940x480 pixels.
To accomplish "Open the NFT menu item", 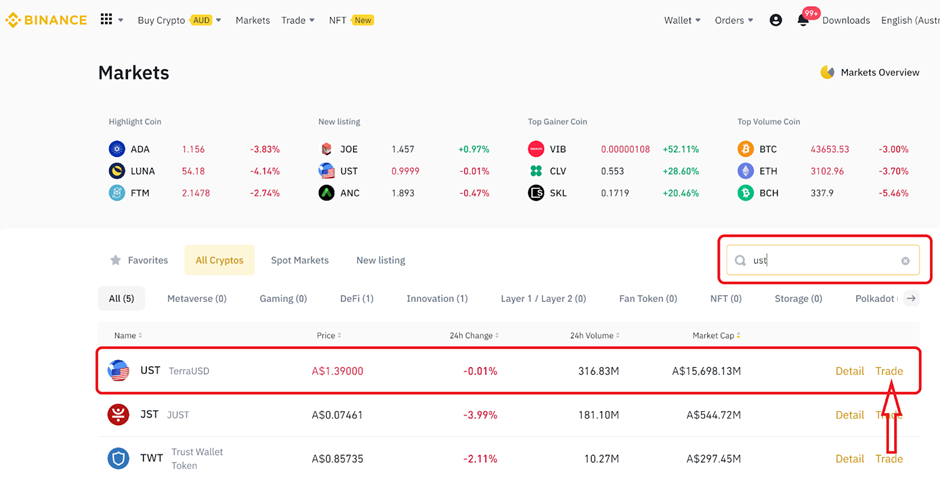I will (338, 20).
